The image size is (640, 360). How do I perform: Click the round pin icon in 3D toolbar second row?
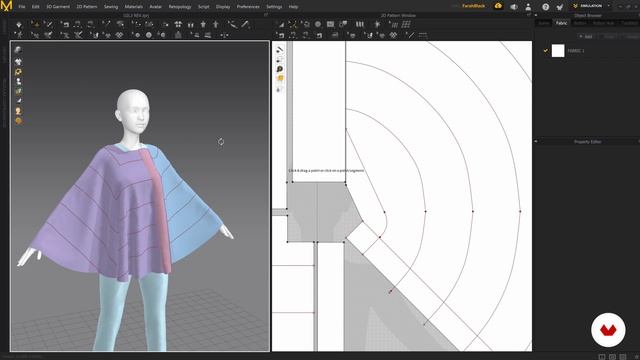(x=149, y=35)
